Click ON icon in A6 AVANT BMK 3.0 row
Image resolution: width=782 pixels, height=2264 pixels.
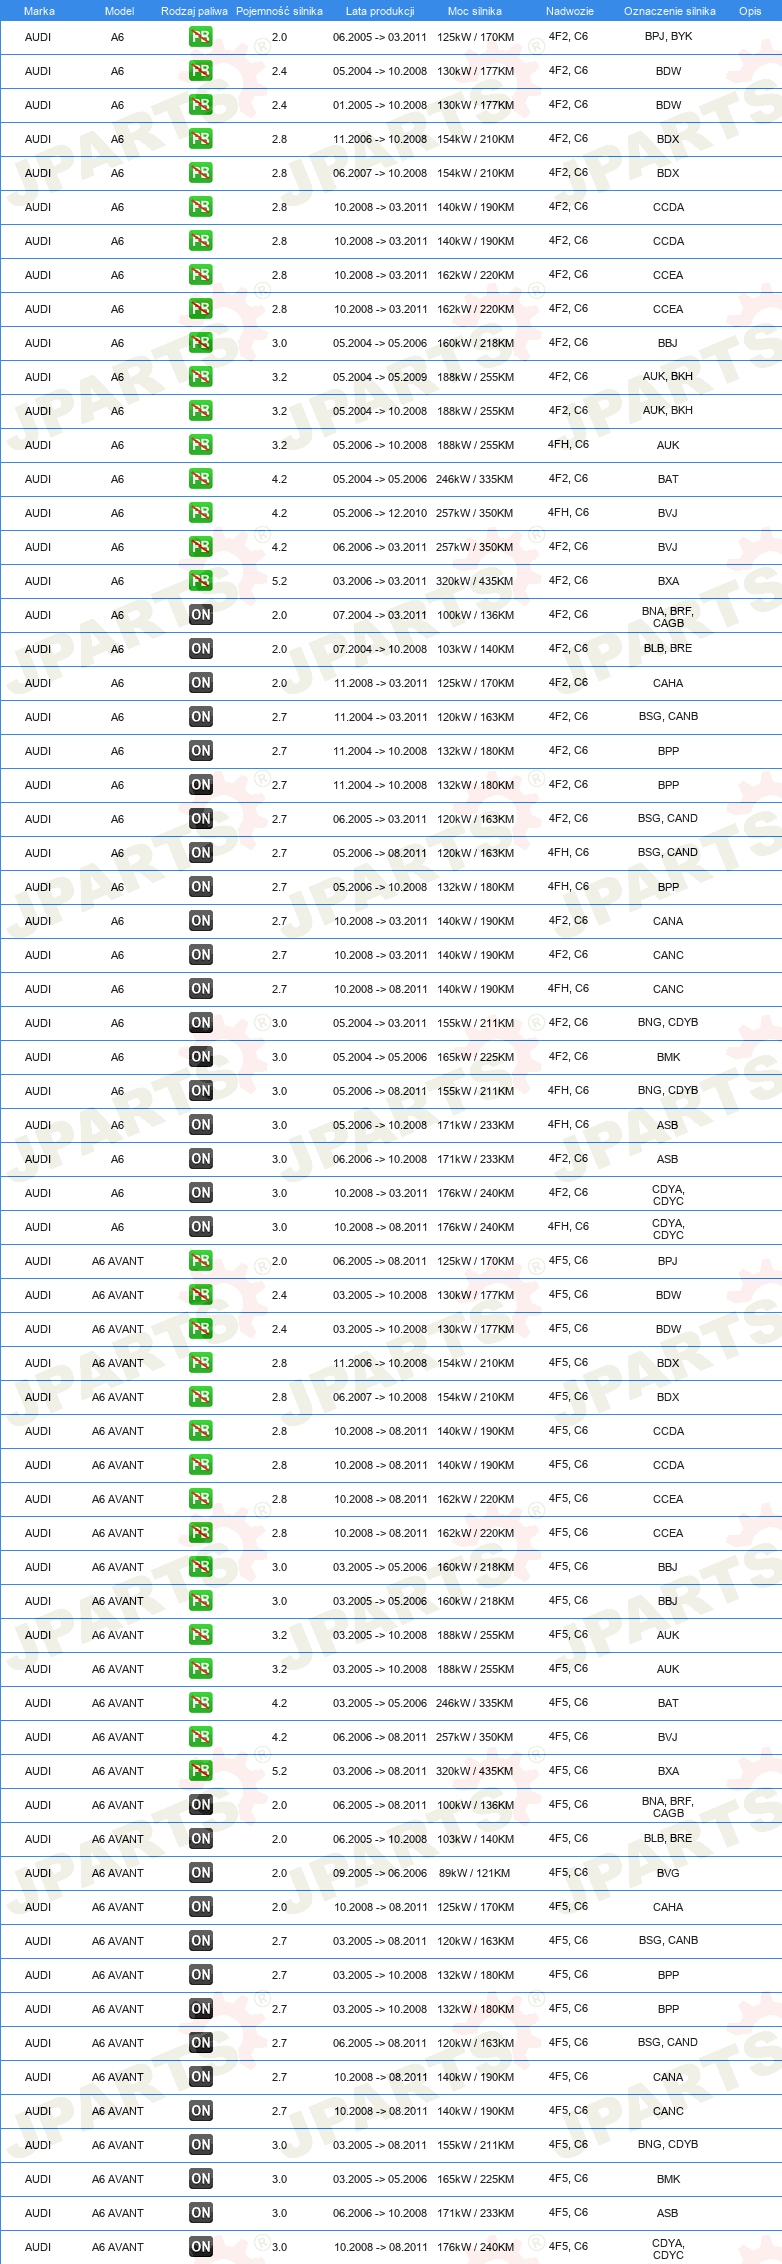(200, 2179)
